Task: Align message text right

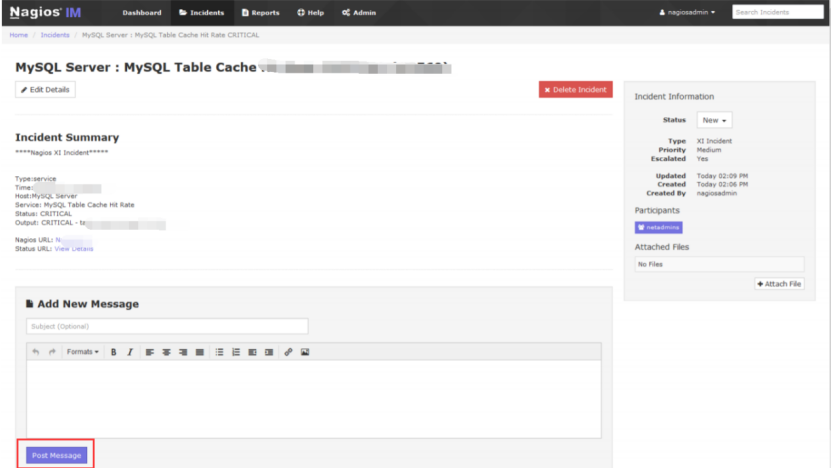Action: pyautogui.click(x=183, y=352)
